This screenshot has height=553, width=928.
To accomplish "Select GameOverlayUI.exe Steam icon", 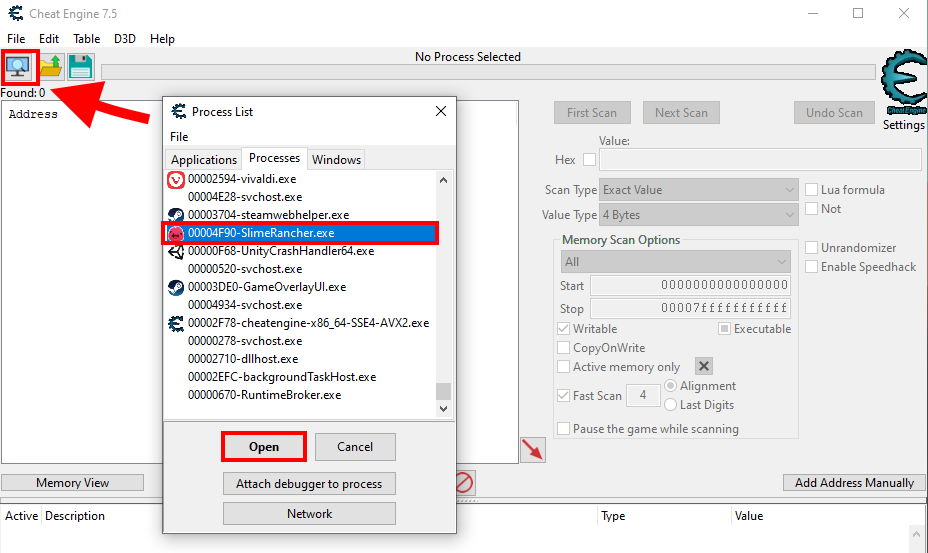I will pyautogui.click(x=176, y=287).
